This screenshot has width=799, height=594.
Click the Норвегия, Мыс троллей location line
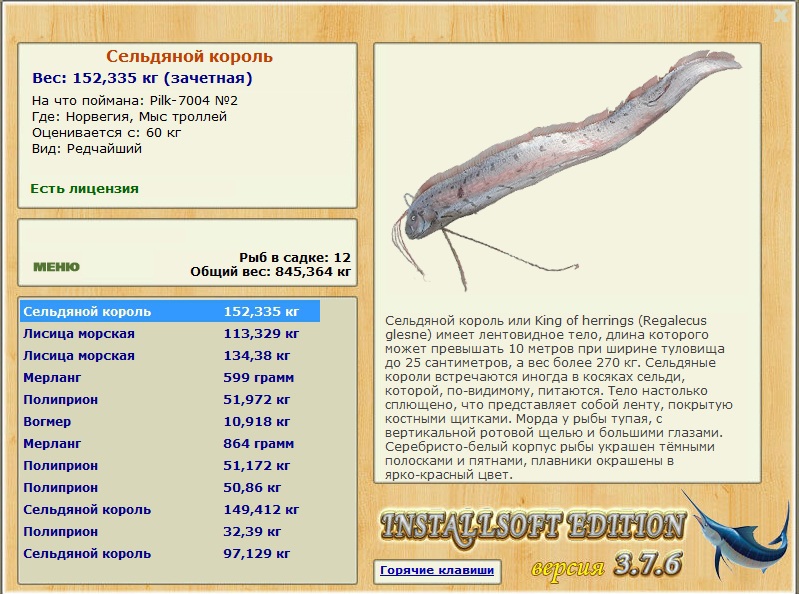tap(129, 117)
